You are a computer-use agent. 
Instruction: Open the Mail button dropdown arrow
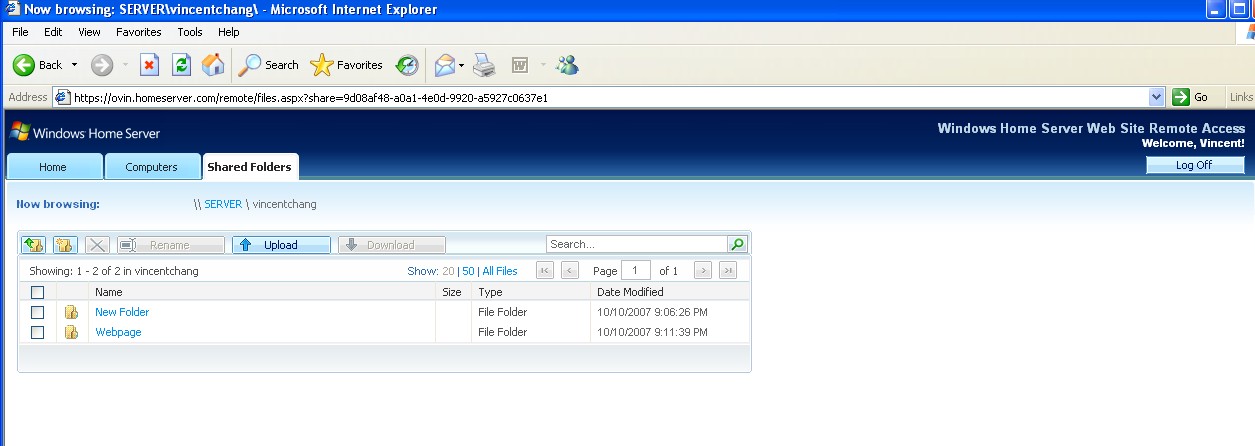(461, 65)
